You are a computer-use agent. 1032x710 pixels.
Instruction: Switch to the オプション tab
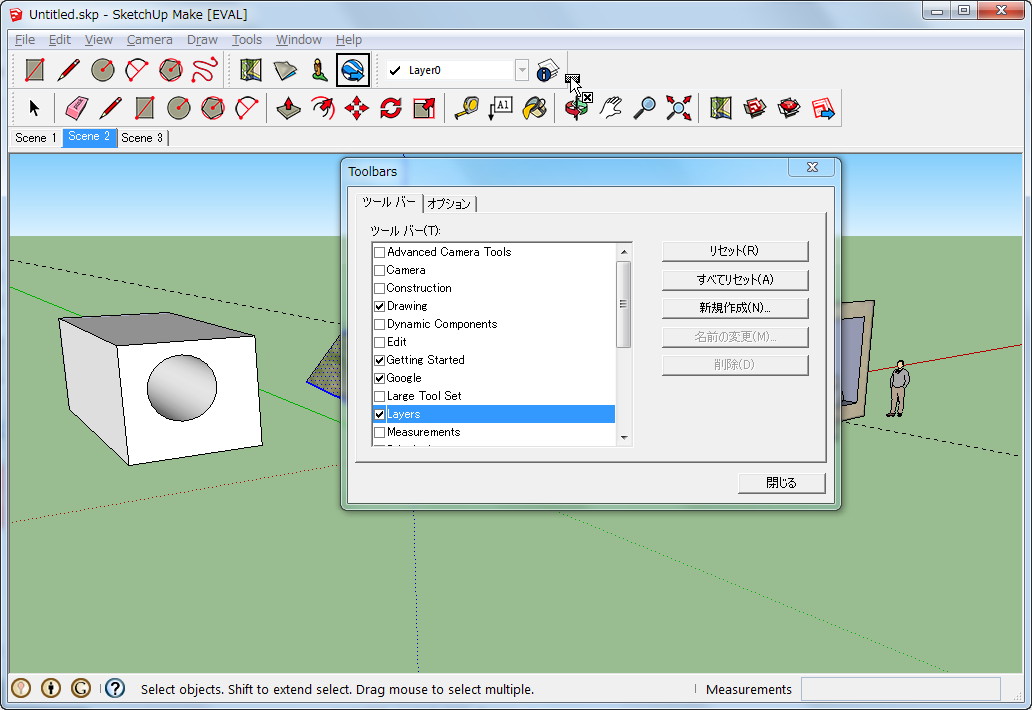(448, 204)
